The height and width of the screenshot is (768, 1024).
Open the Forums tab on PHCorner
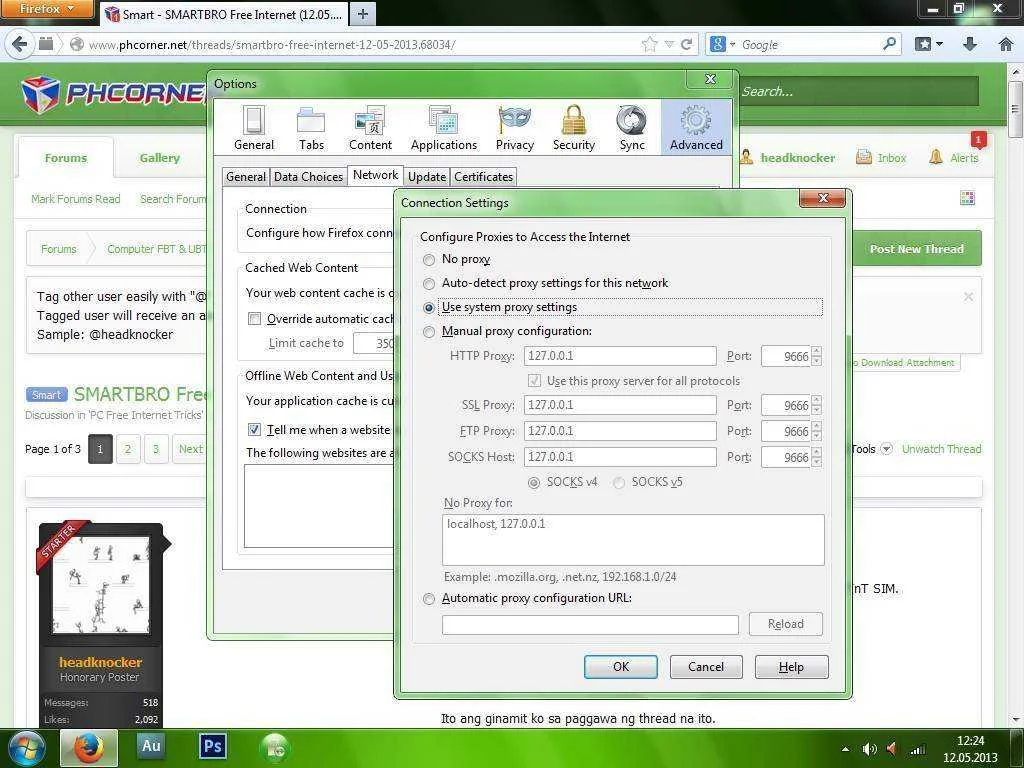coord(65,158)
